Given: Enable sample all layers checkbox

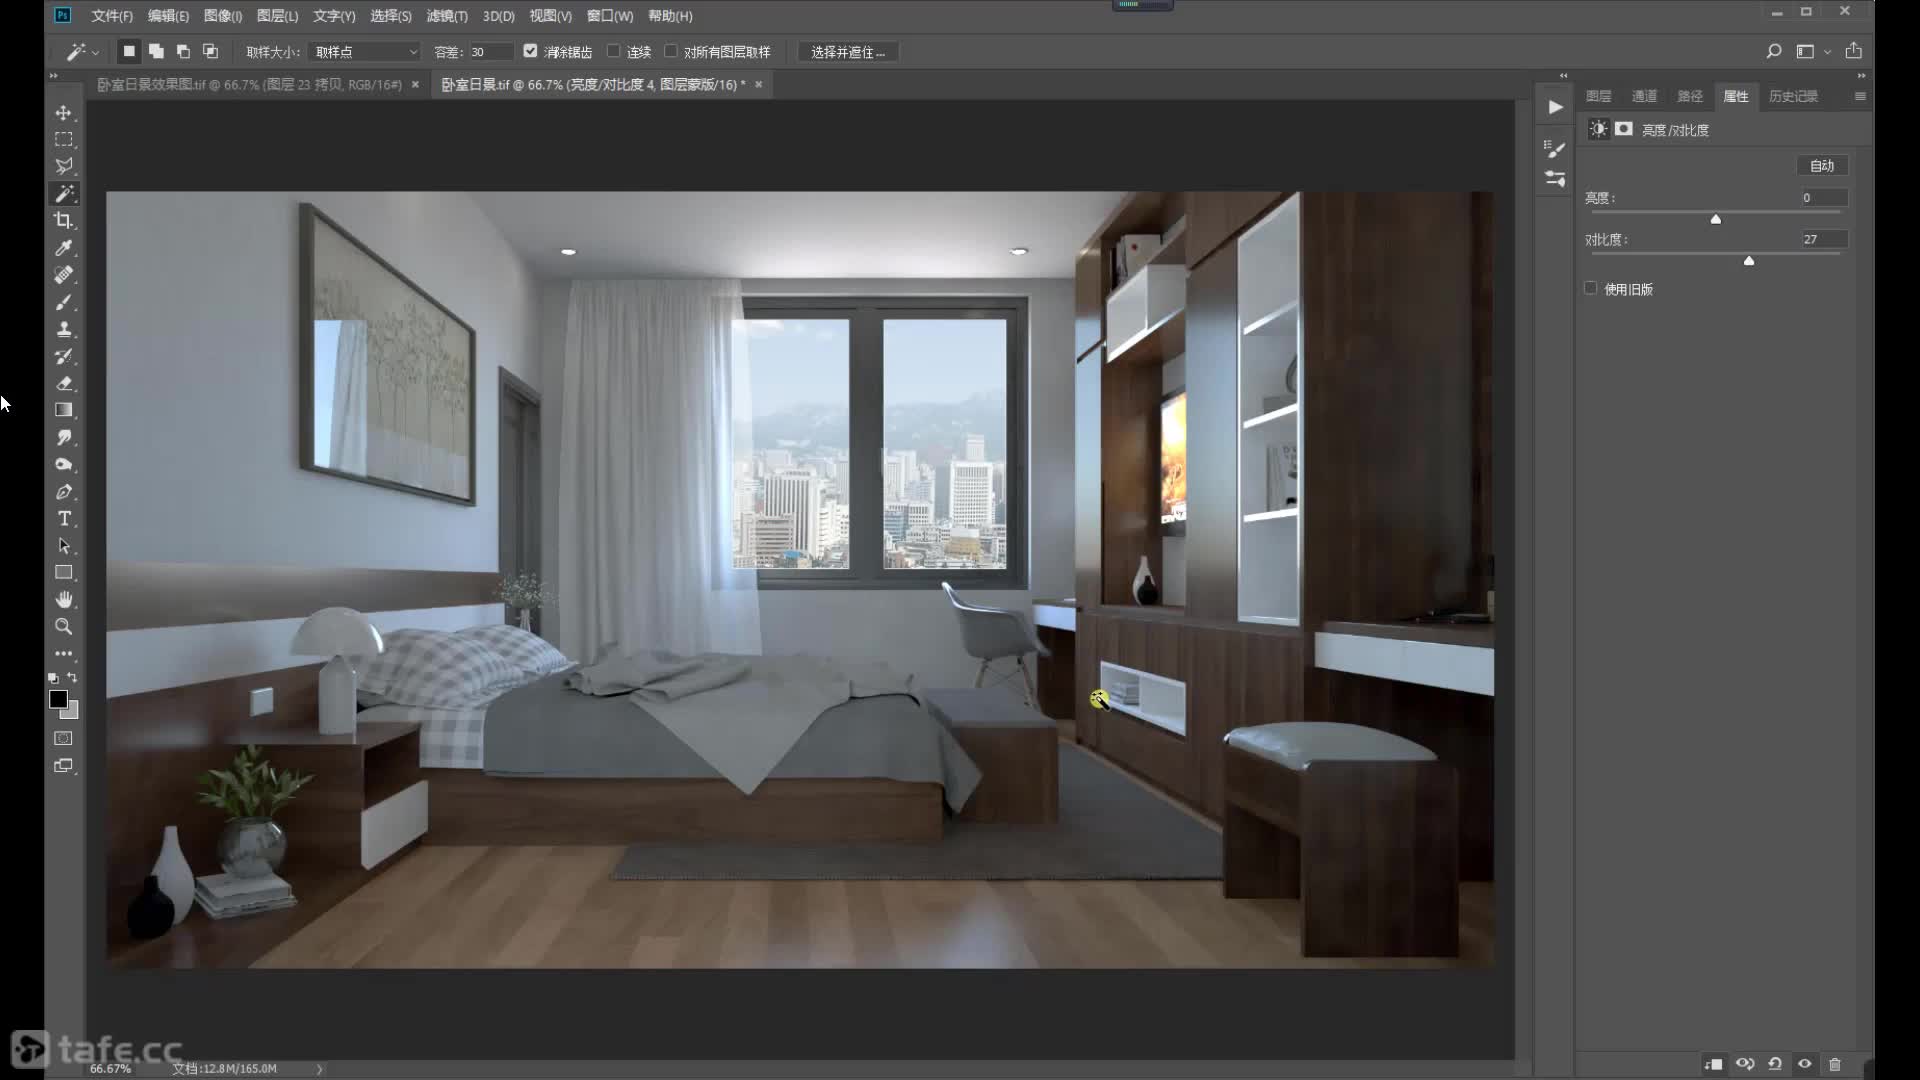Looking at the screenshot, I should tap(671, 51).
